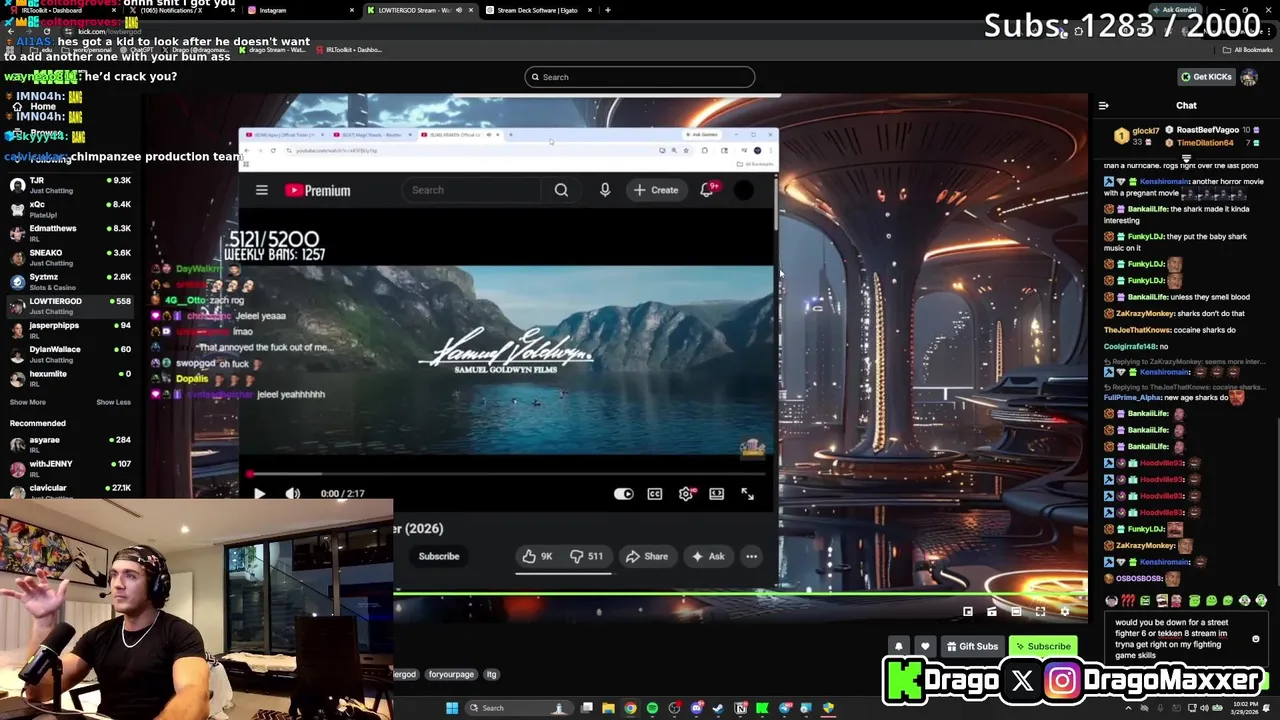Open the foryourpage tag
1280x720 pixels.
point(451,674)
